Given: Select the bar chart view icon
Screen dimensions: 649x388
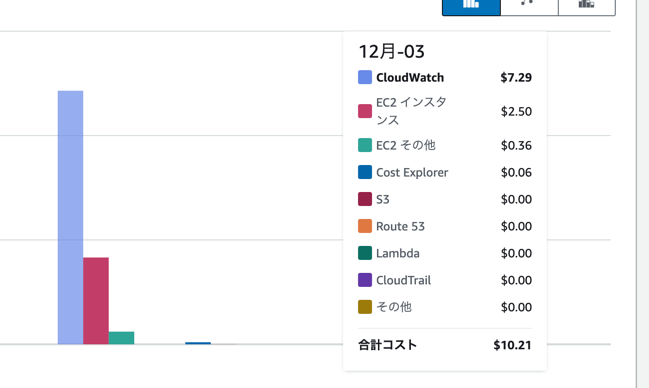Looking at the screenshot, I should click(x=471, y=7).
